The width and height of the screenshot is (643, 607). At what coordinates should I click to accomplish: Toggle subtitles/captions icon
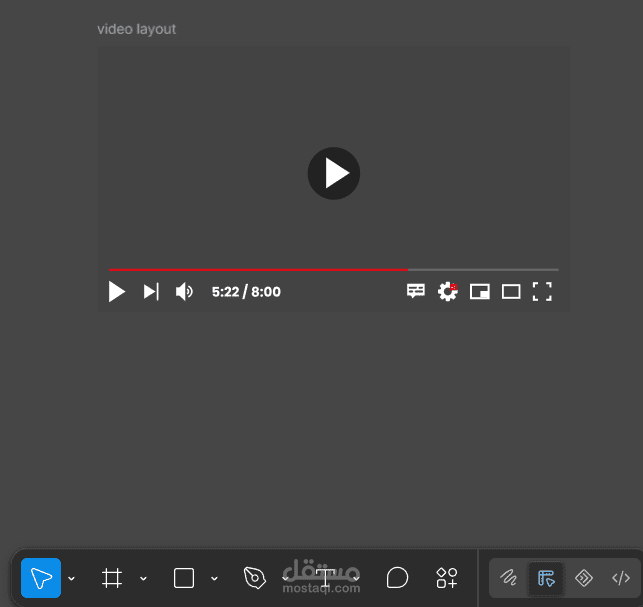[415, 291]
